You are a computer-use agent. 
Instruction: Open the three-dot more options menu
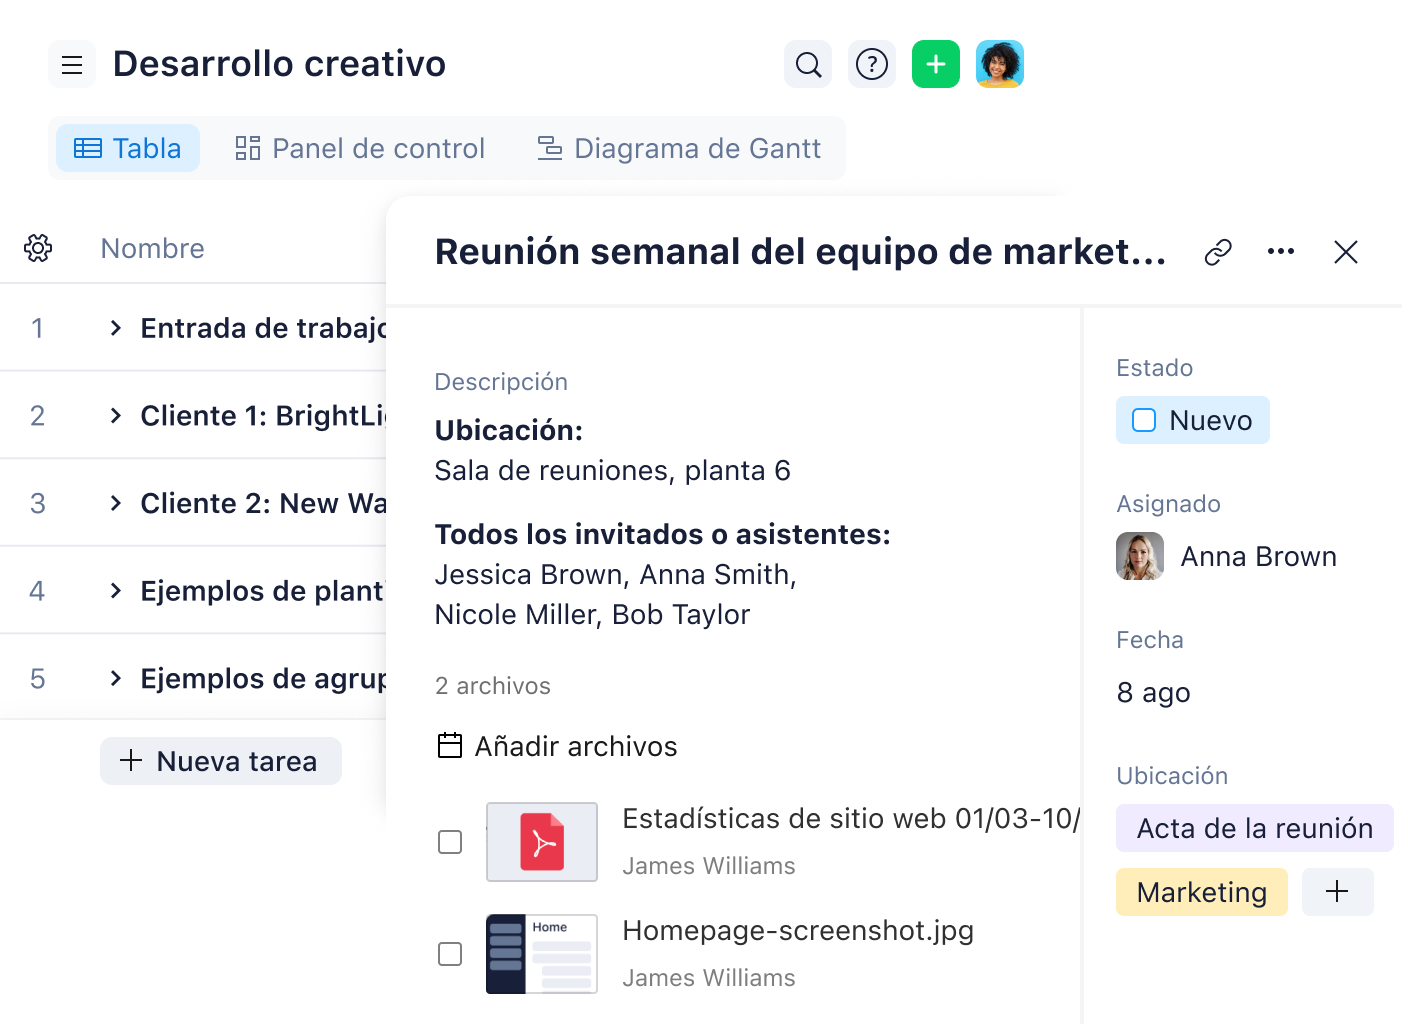click(1281, 252)
